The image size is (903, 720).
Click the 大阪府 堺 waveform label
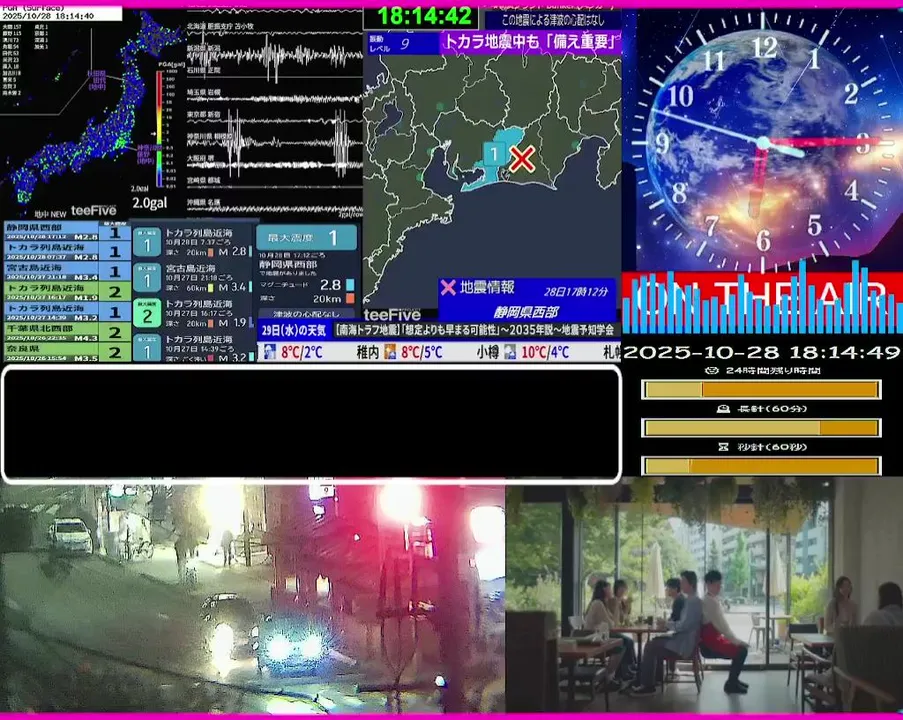(x=200, y=157)
